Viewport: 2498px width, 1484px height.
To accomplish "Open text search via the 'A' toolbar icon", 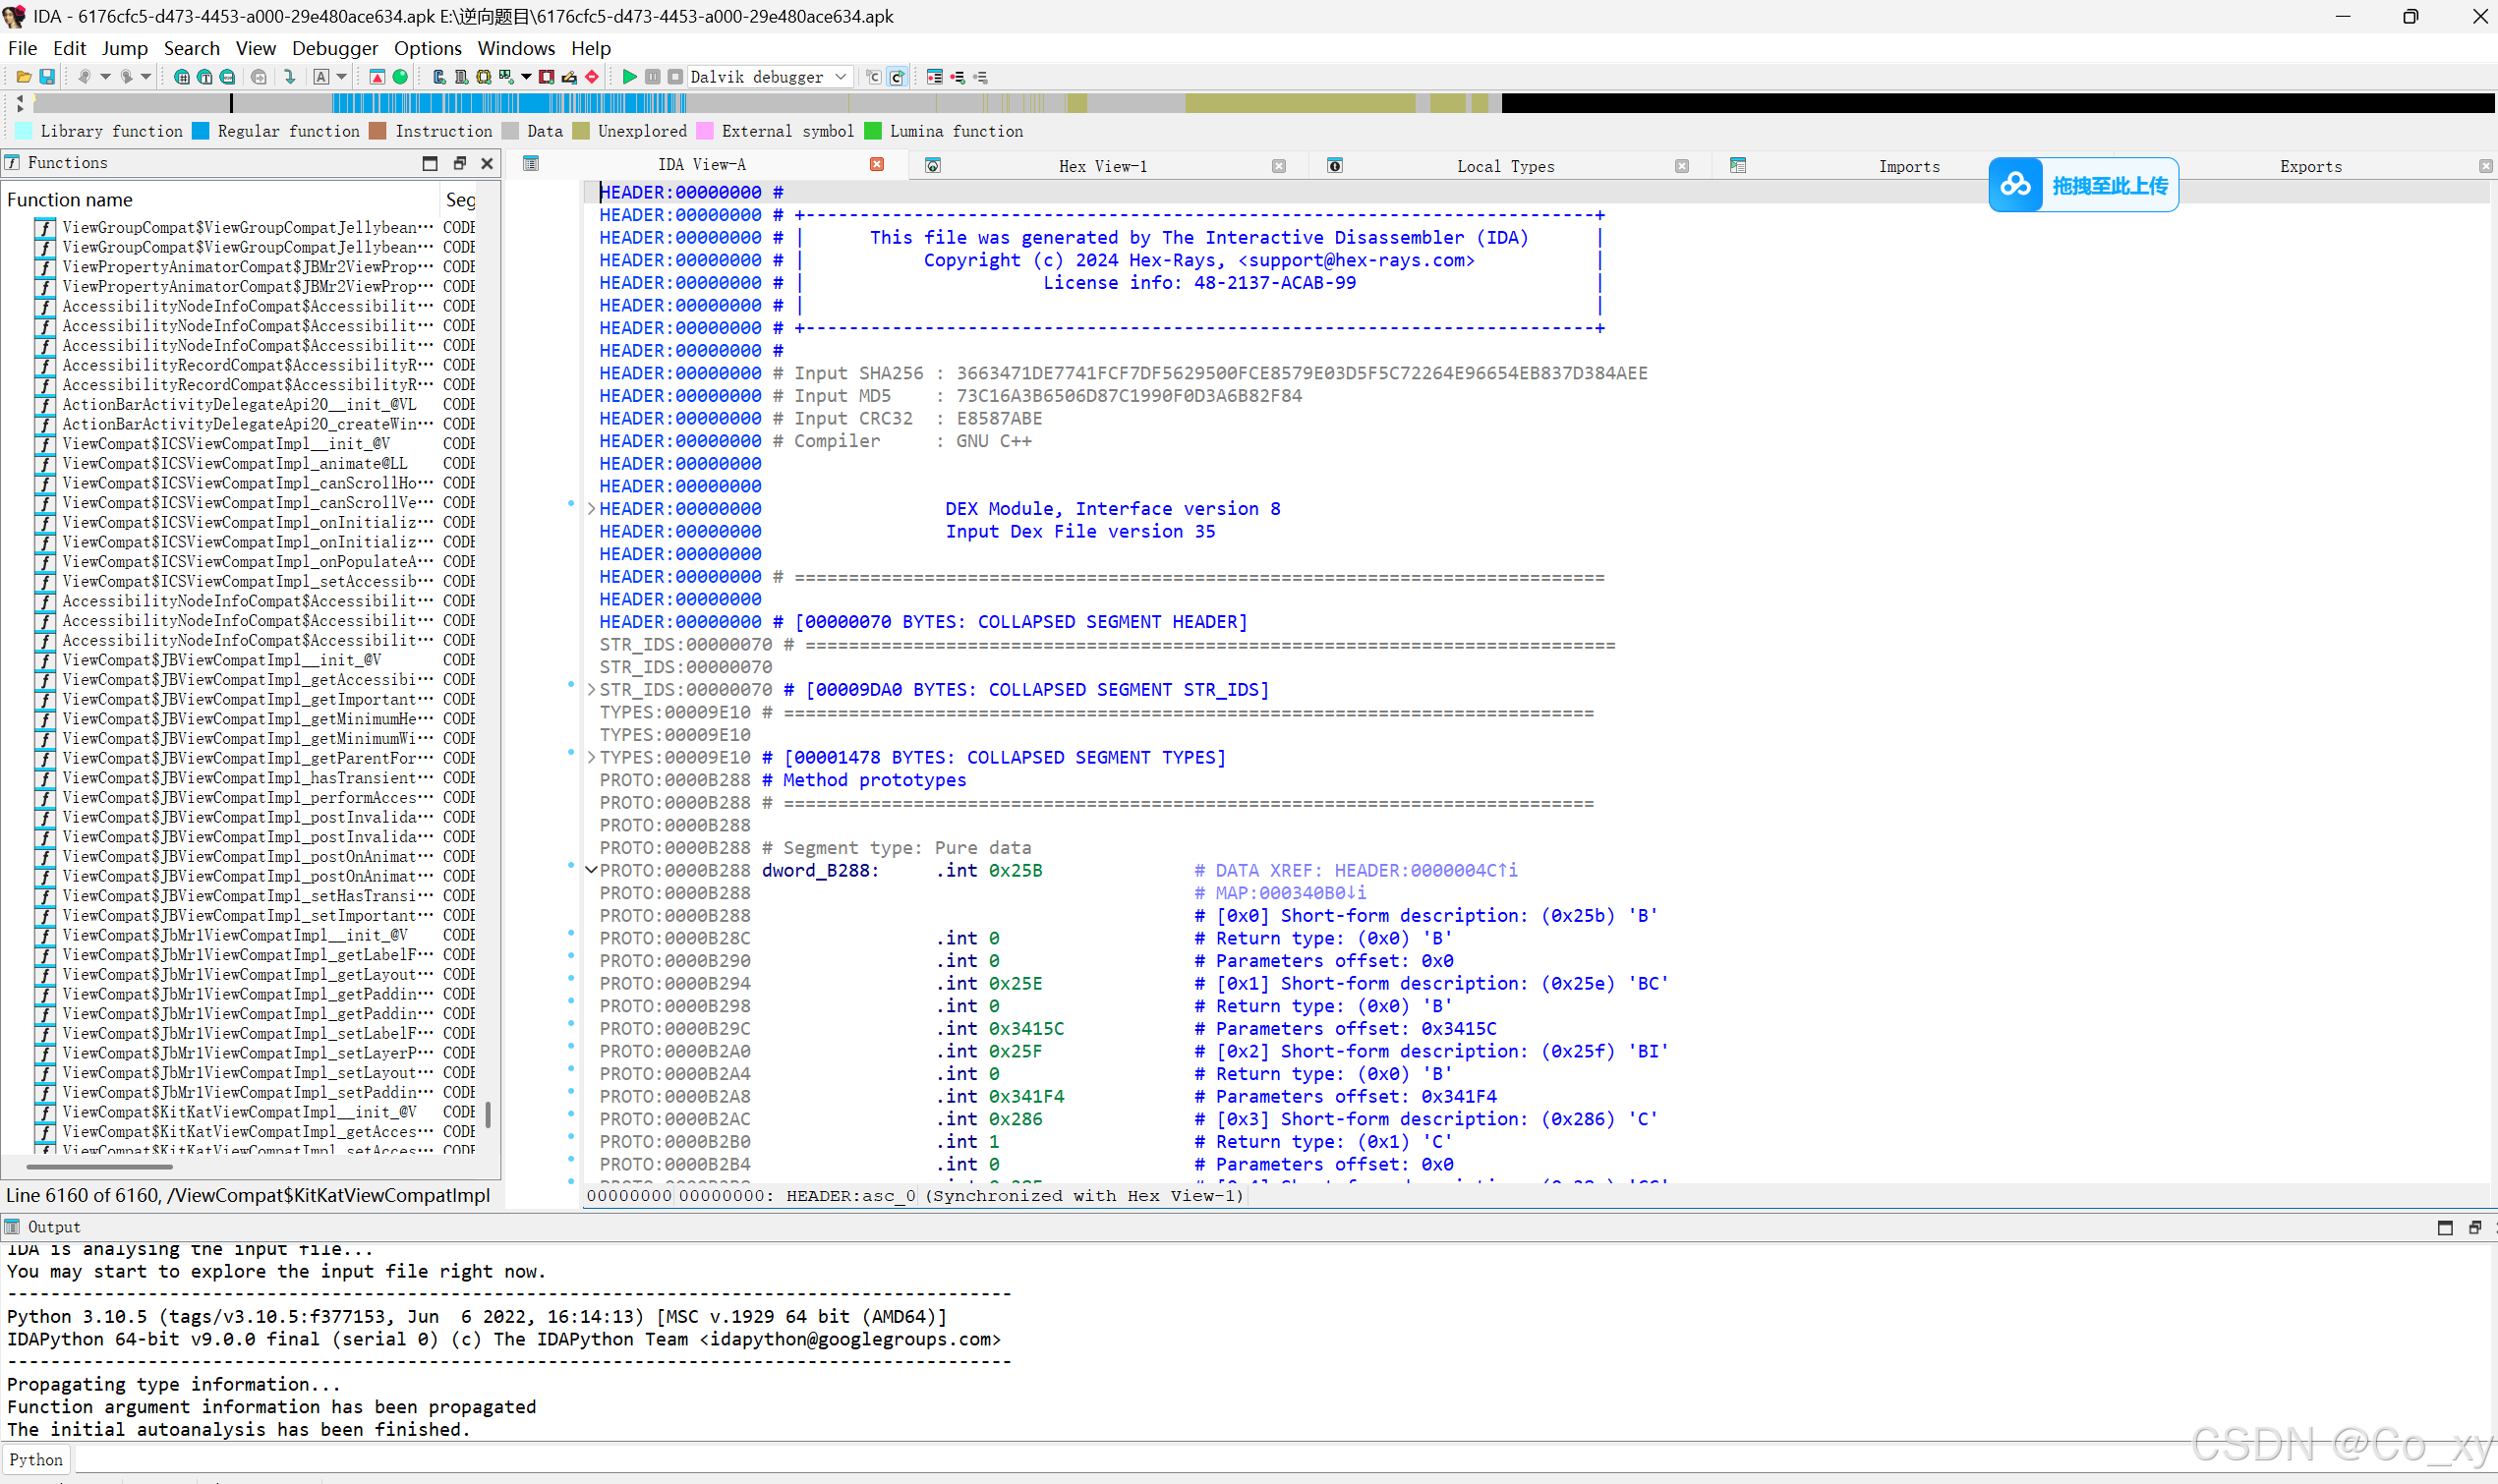I will pos(321,77).
